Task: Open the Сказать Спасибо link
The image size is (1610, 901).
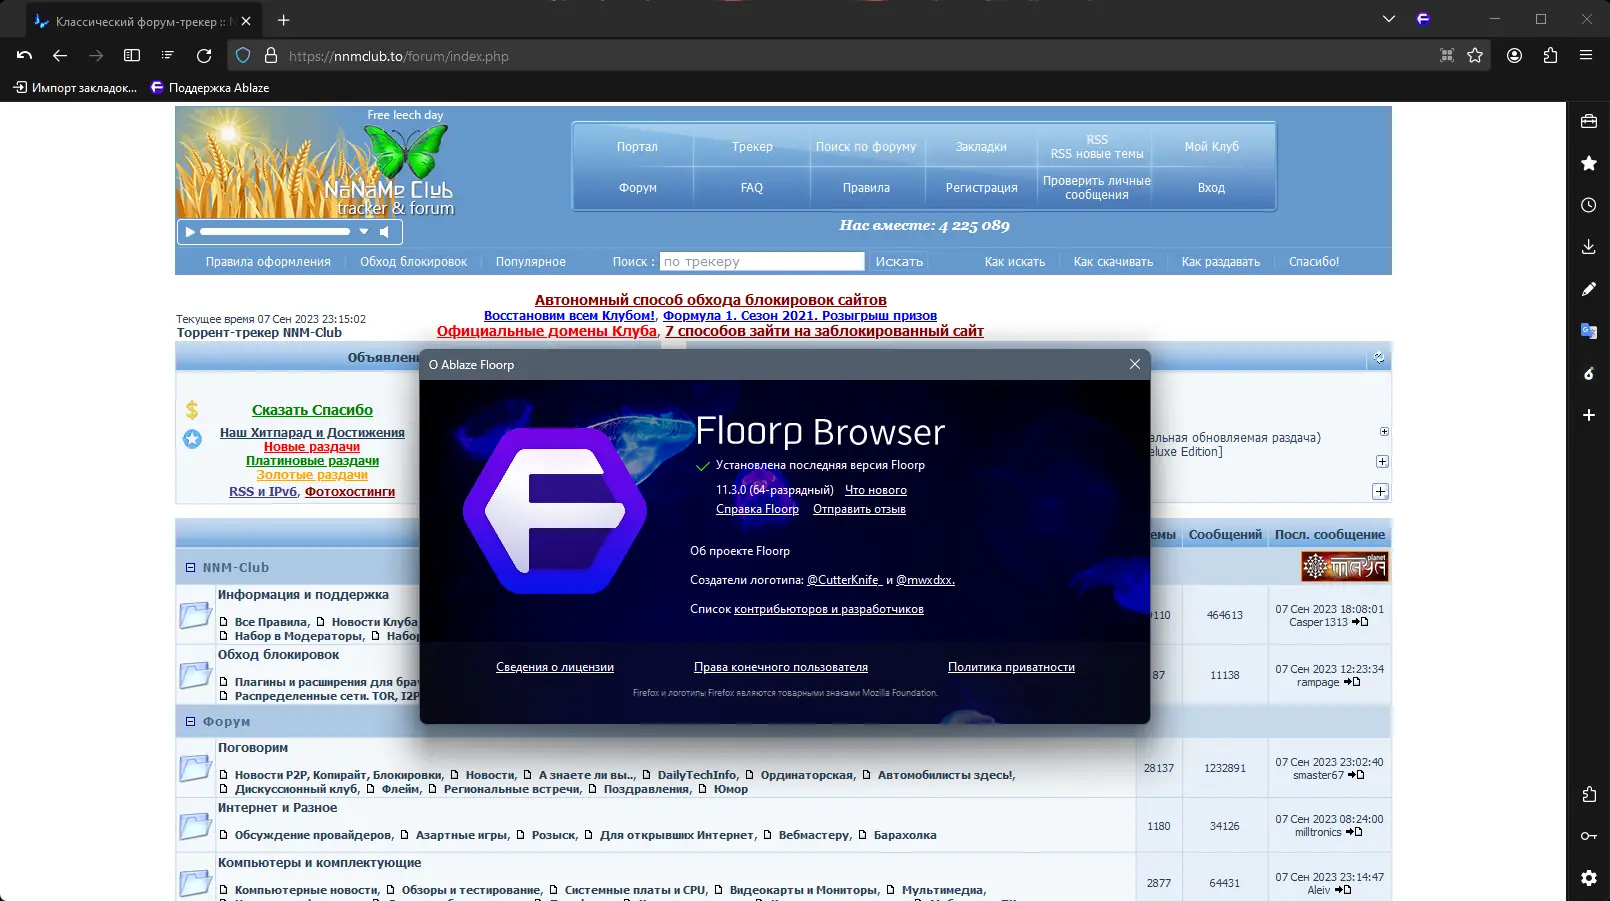Action: pyautogui.click(x=312, y=410)
